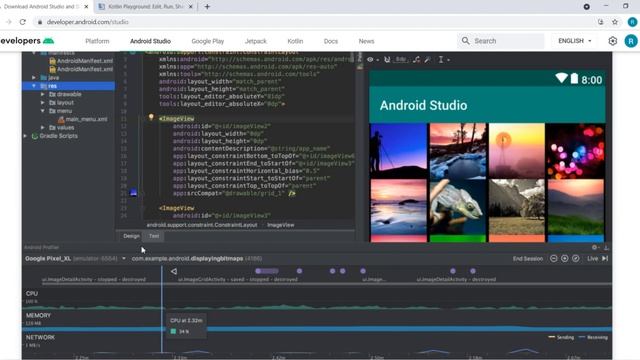Collapse the res folder
Screen dimensions: 640x360
(x=34, y=86)
